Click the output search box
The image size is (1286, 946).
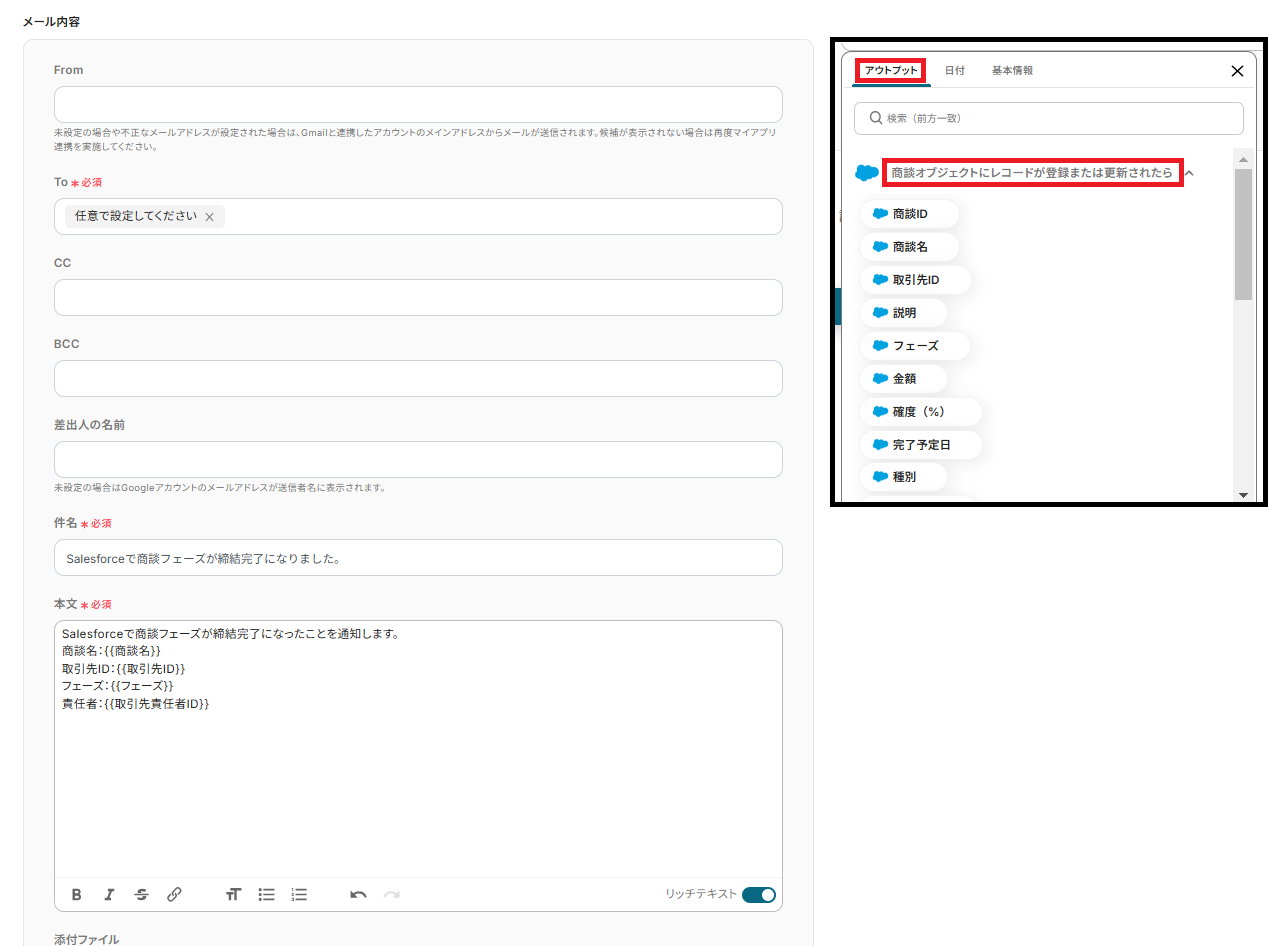click(1049, 118)
